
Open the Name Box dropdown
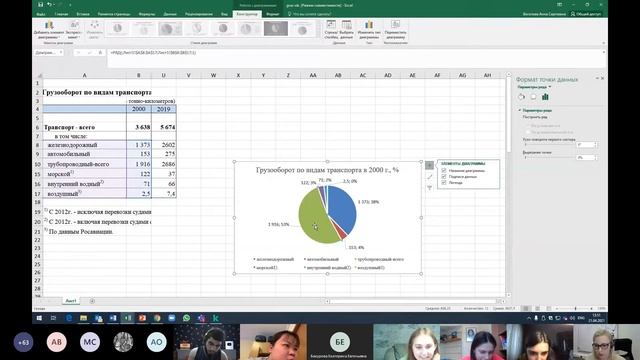point(61,53)
